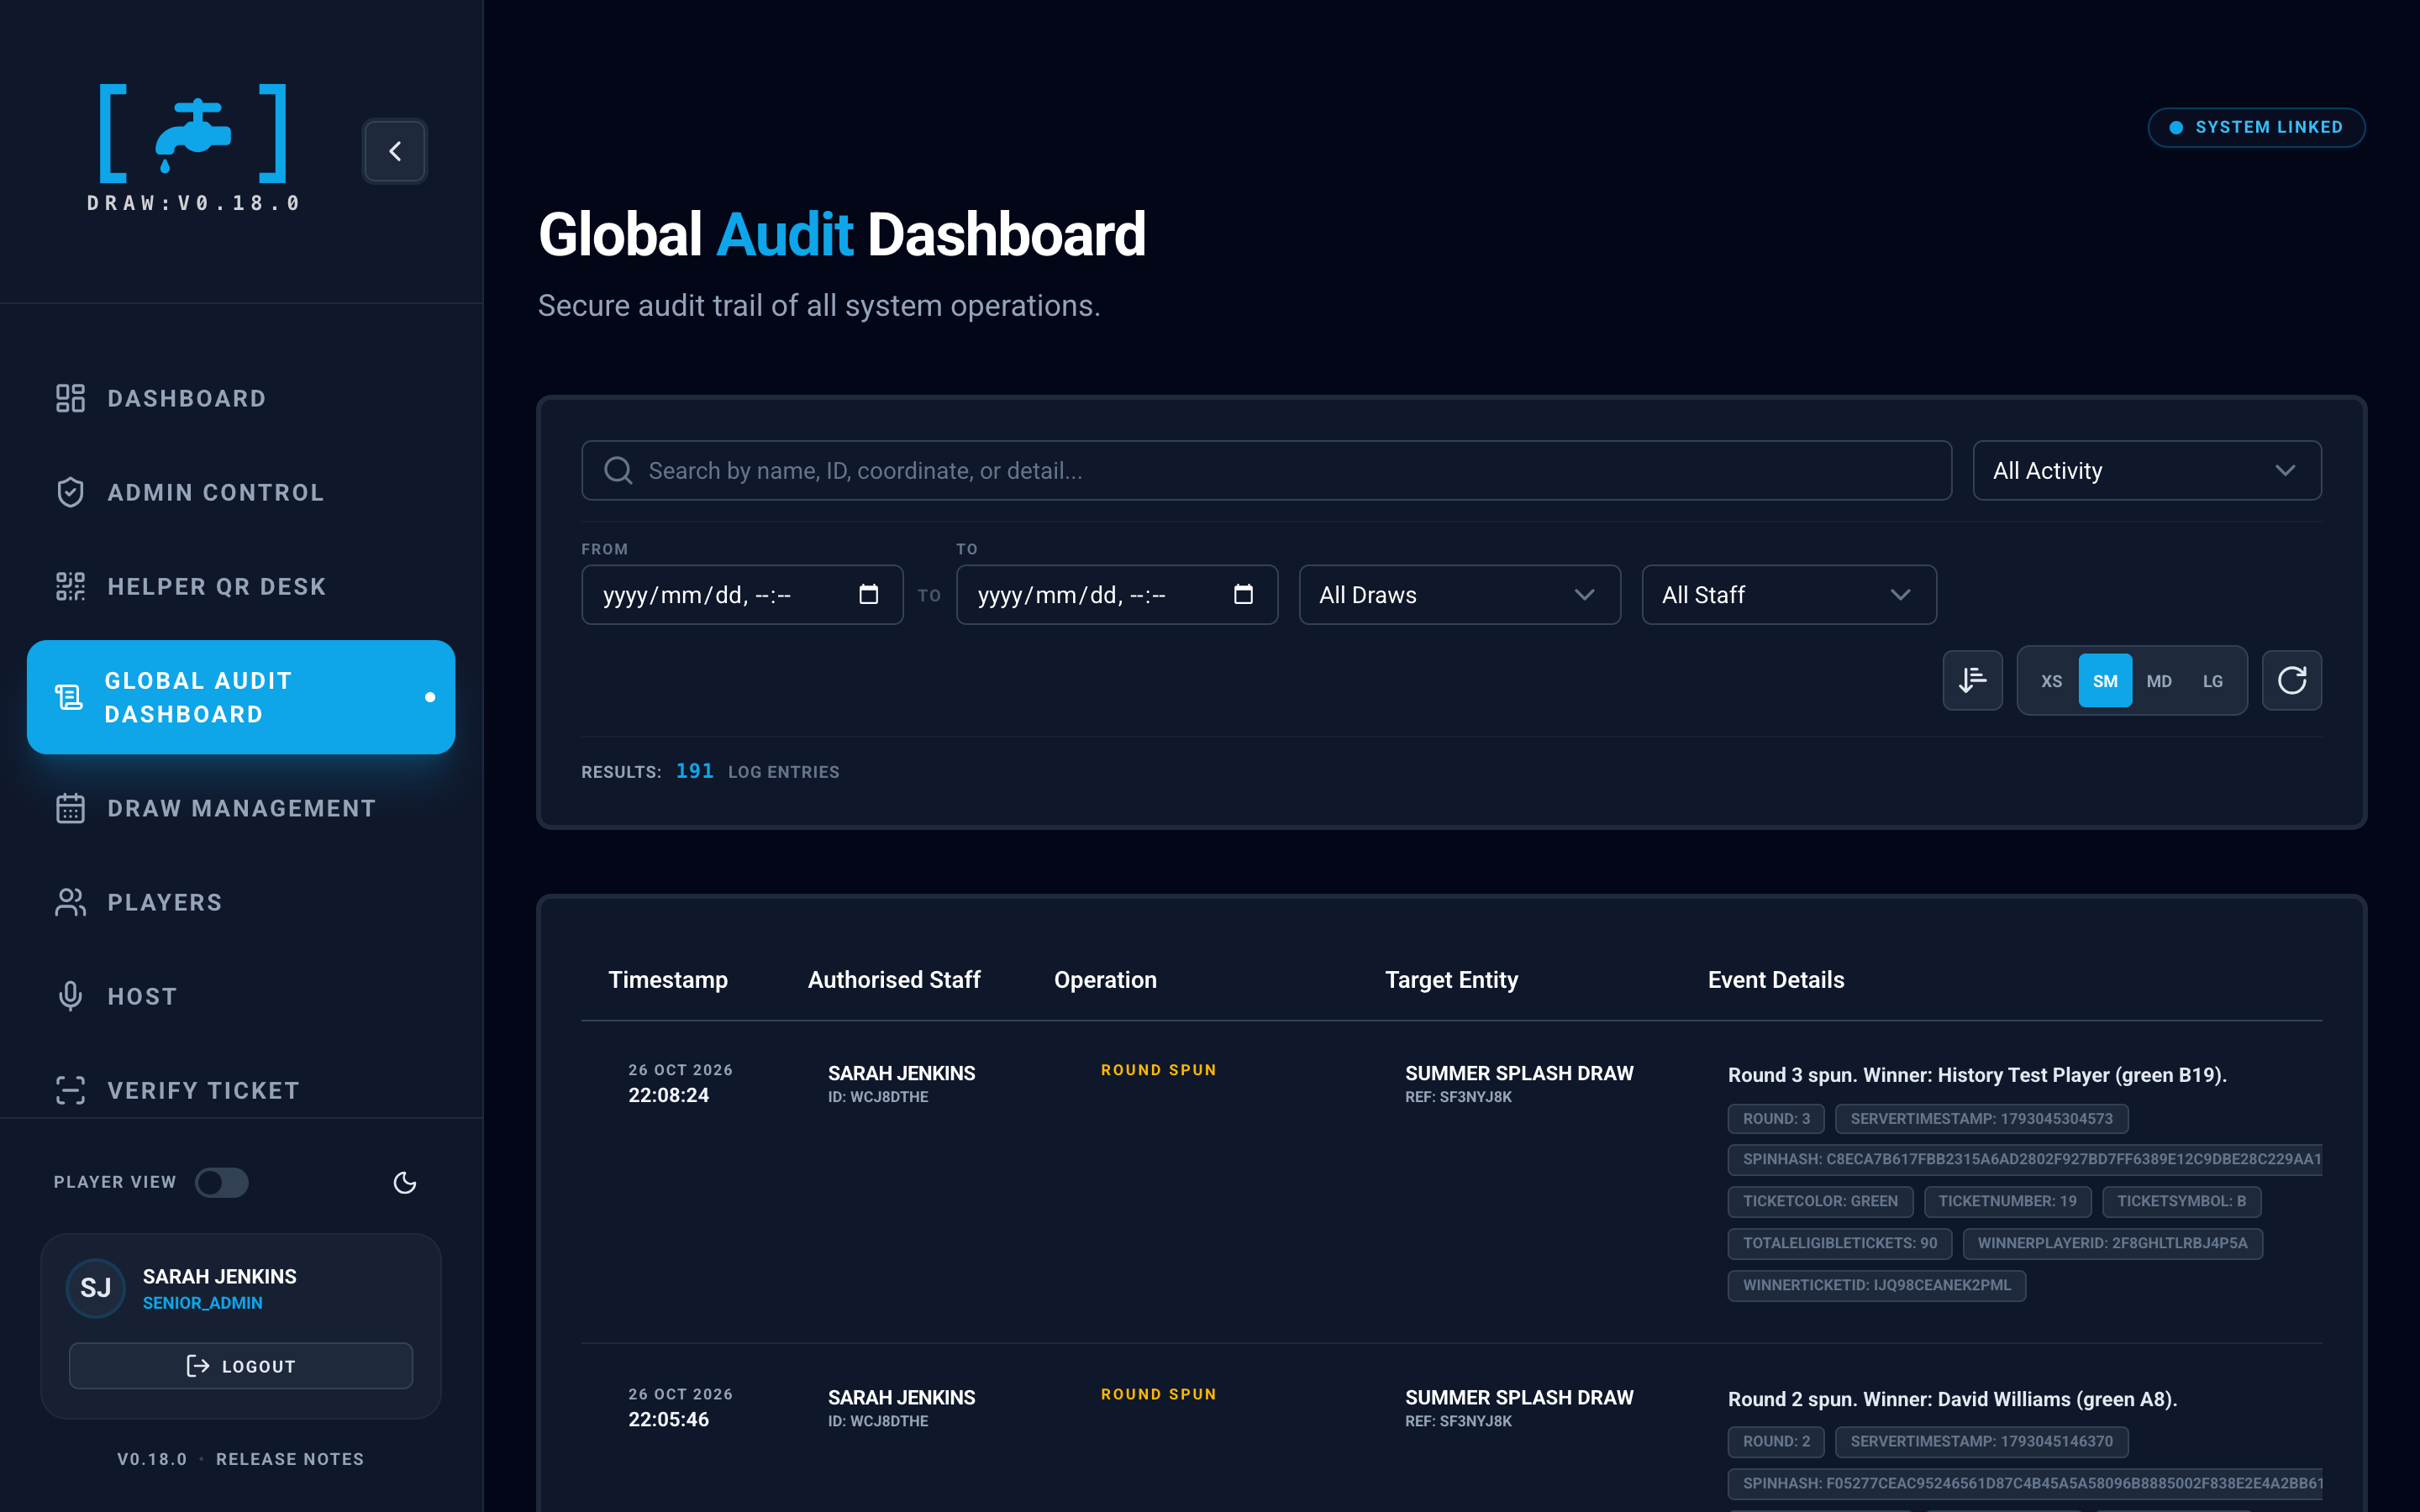The width and height of the screenshot is (2420, 1512).
Task: Navigate to Verify Ticket
Action: pos(241,1090)
